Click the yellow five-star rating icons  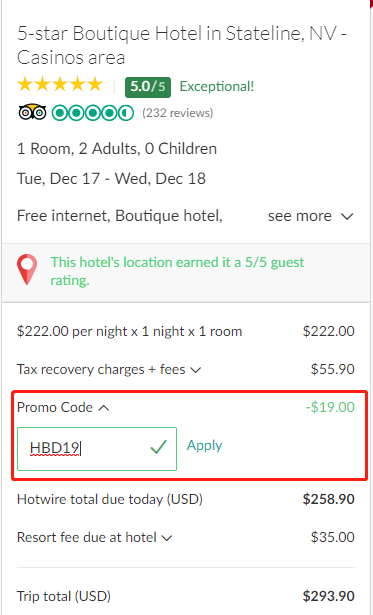pos(60,85)
